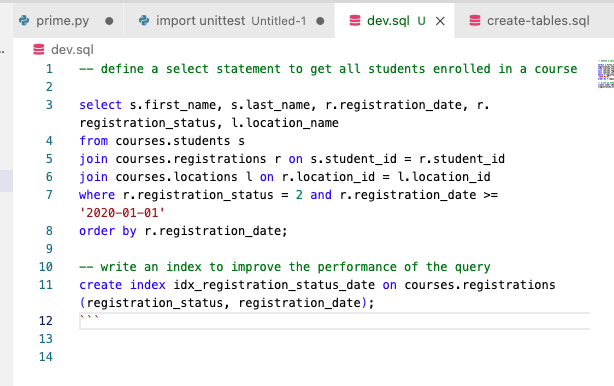The height and width of the screenshot is (386, 614).
Task: Click line number 3 in the gutter
Action: pyautogui.click(x=49, y=105)
